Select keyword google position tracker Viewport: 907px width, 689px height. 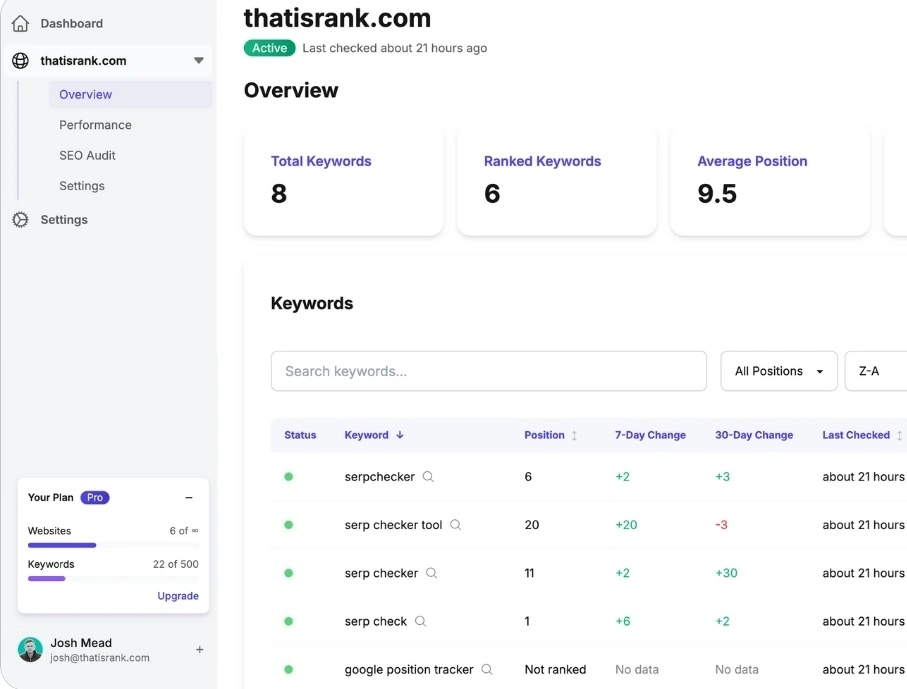pyautogui.click(x=409, y=669)
